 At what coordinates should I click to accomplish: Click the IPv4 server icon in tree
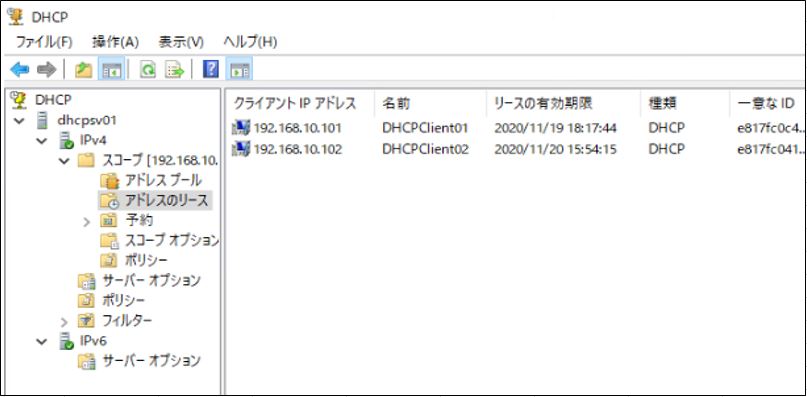(67, 140)
